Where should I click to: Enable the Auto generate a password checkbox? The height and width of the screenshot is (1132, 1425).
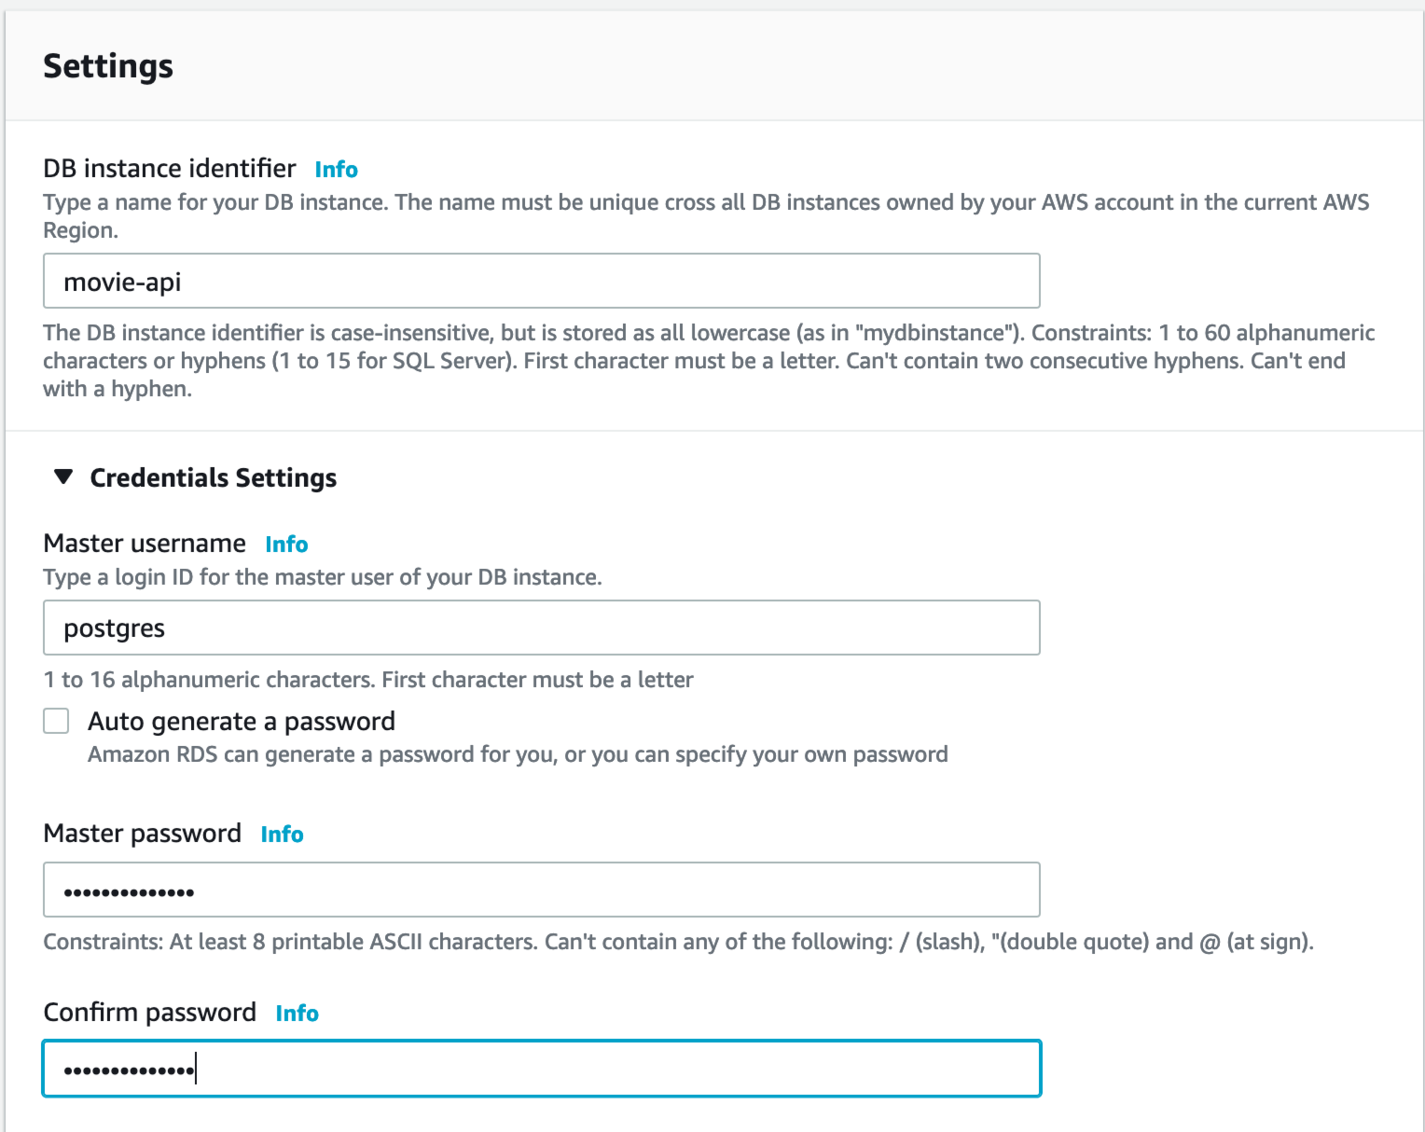56,721
